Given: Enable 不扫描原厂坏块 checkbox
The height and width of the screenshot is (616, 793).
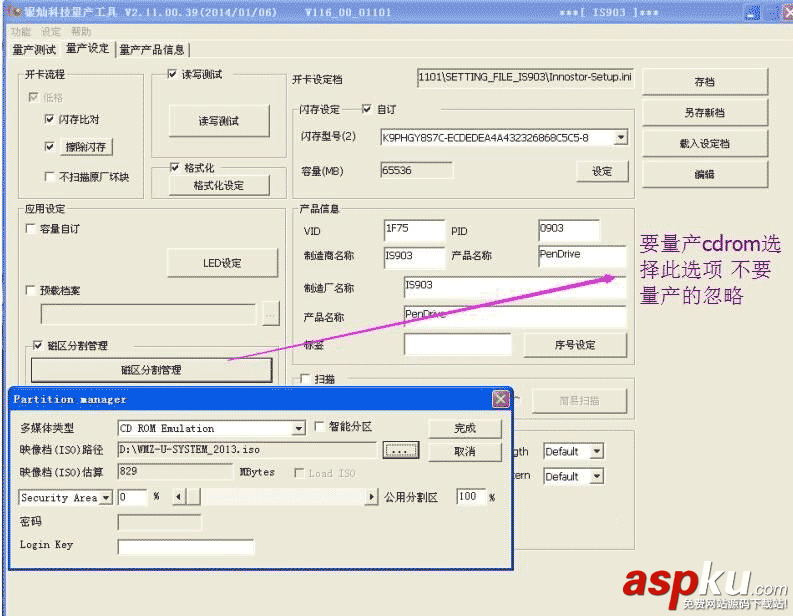Looking at the screenshot, I should coord(49,176).
